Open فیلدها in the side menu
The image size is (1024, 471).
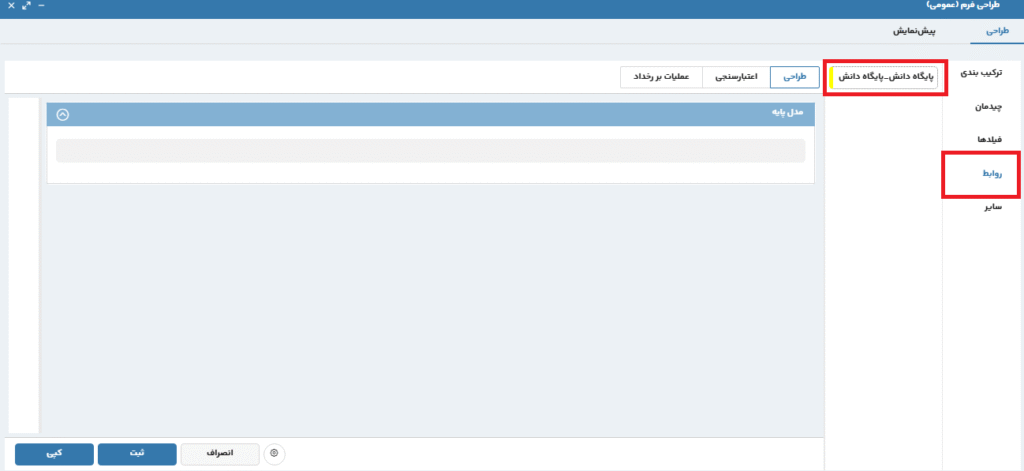988,139
